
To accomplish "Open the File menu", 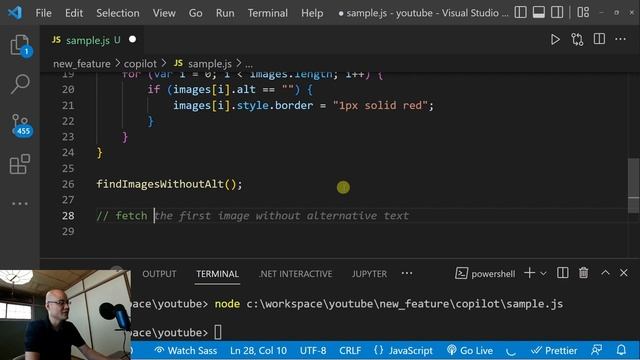I will (44, 13).
